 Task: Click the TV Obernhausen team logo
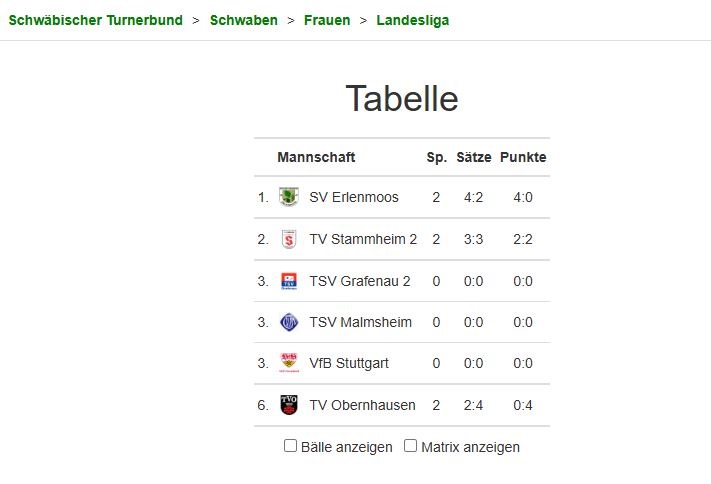coord(289,405)
